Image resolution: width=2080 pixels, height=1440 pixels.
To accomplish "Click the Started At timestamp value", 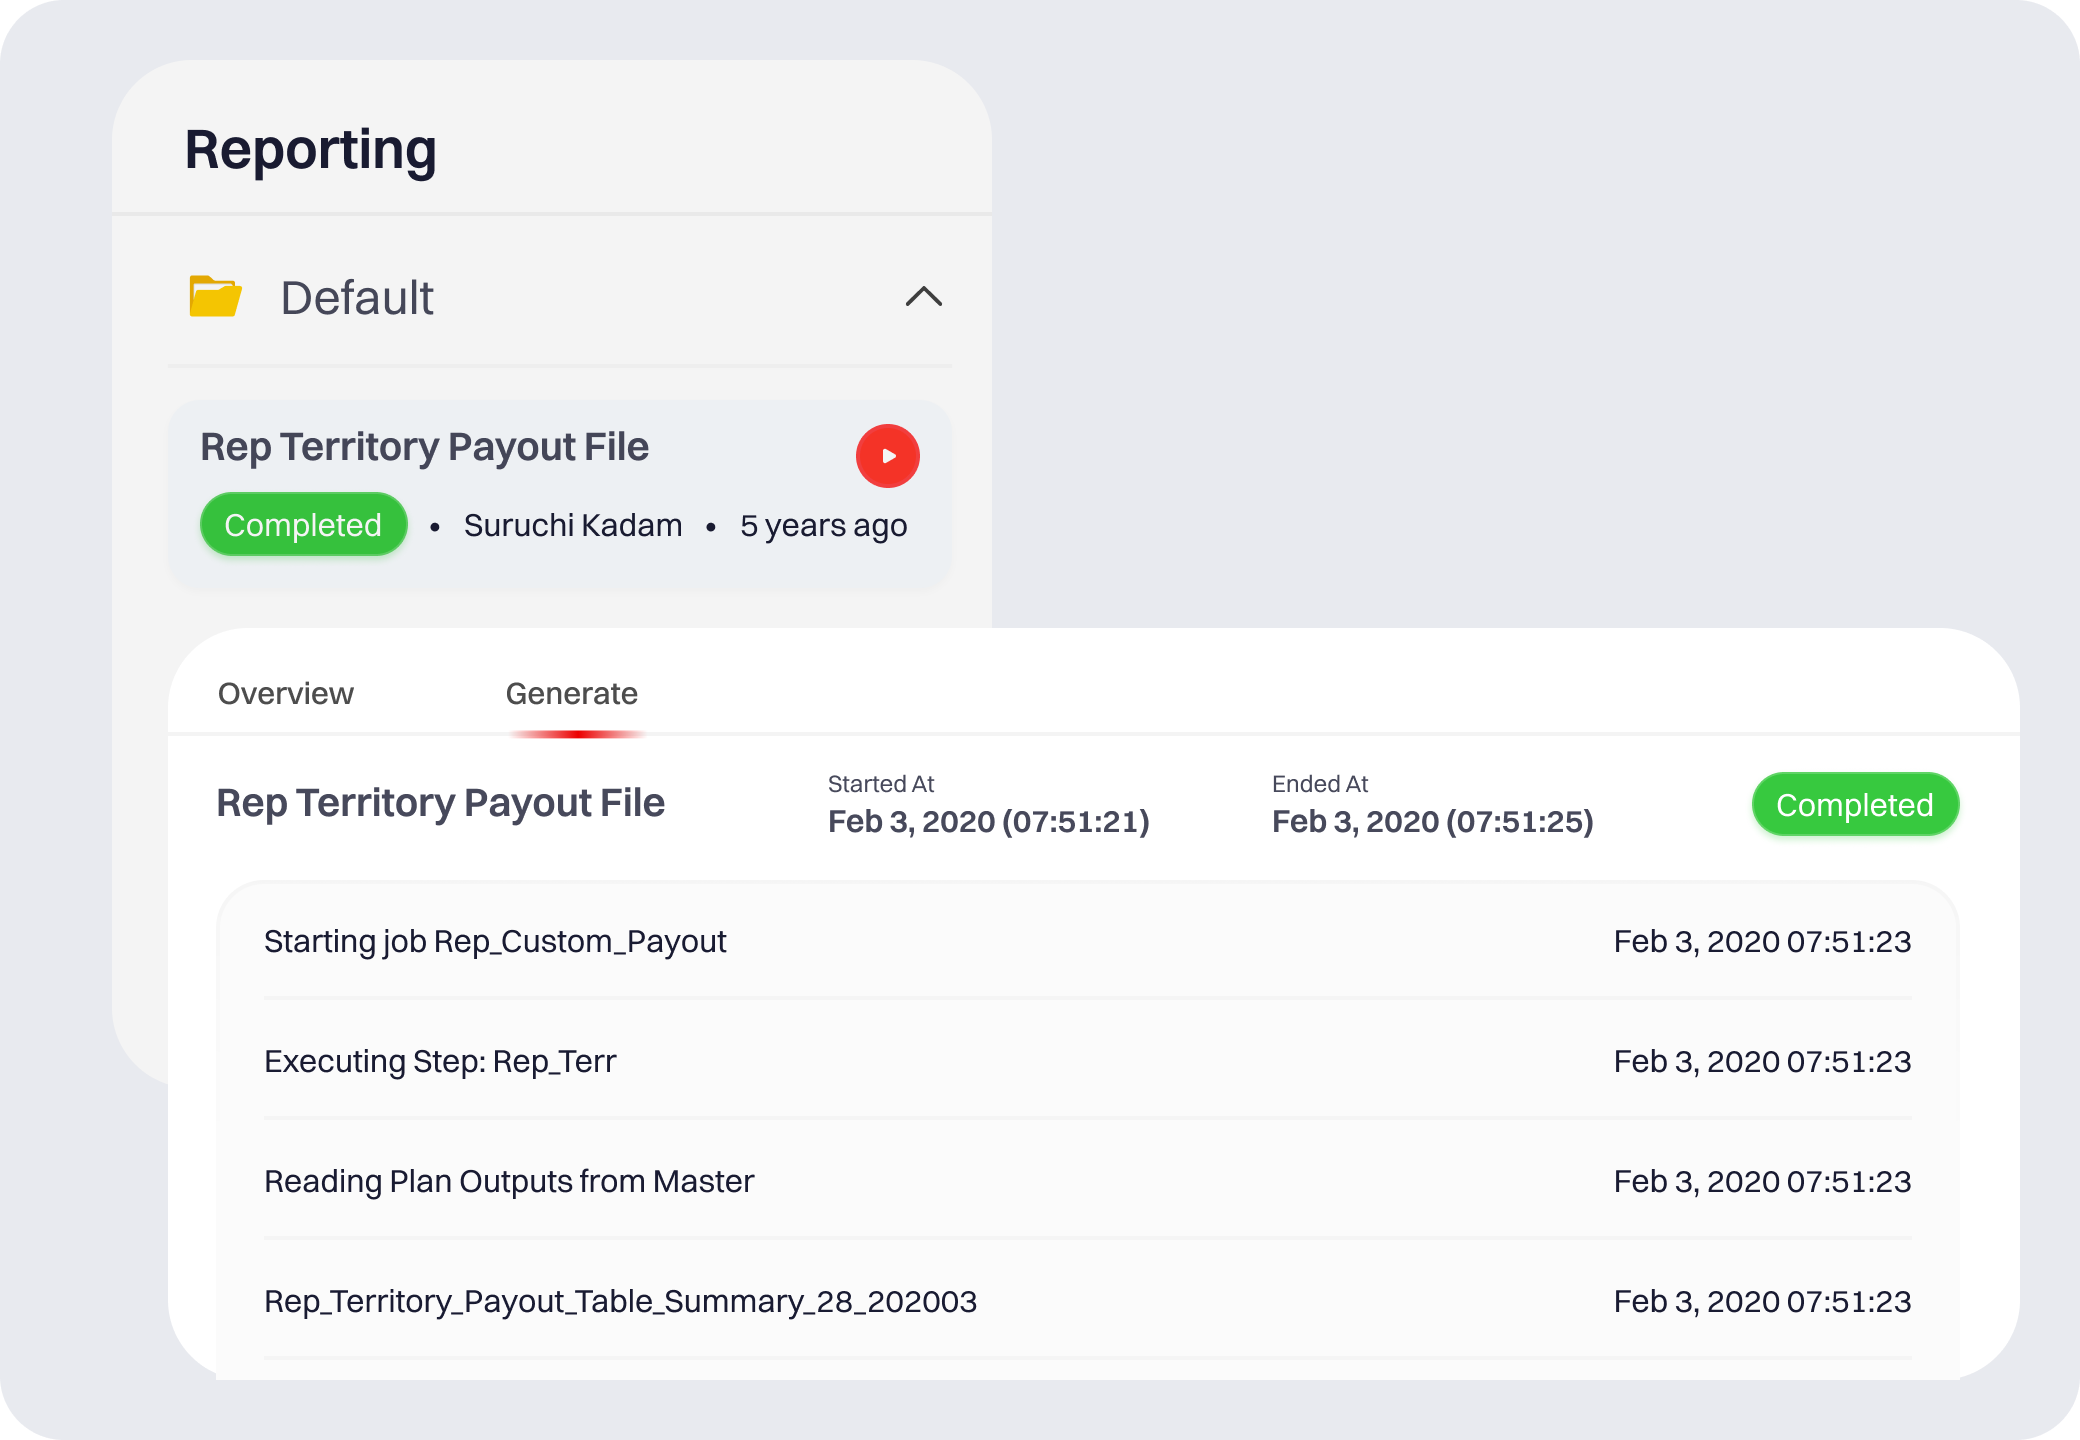I will pos(988,821).
